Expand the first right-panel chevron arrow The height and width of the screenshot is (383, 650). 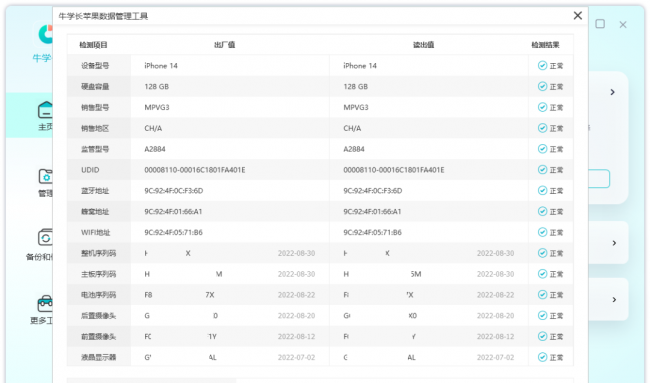[x=612, y=92]
